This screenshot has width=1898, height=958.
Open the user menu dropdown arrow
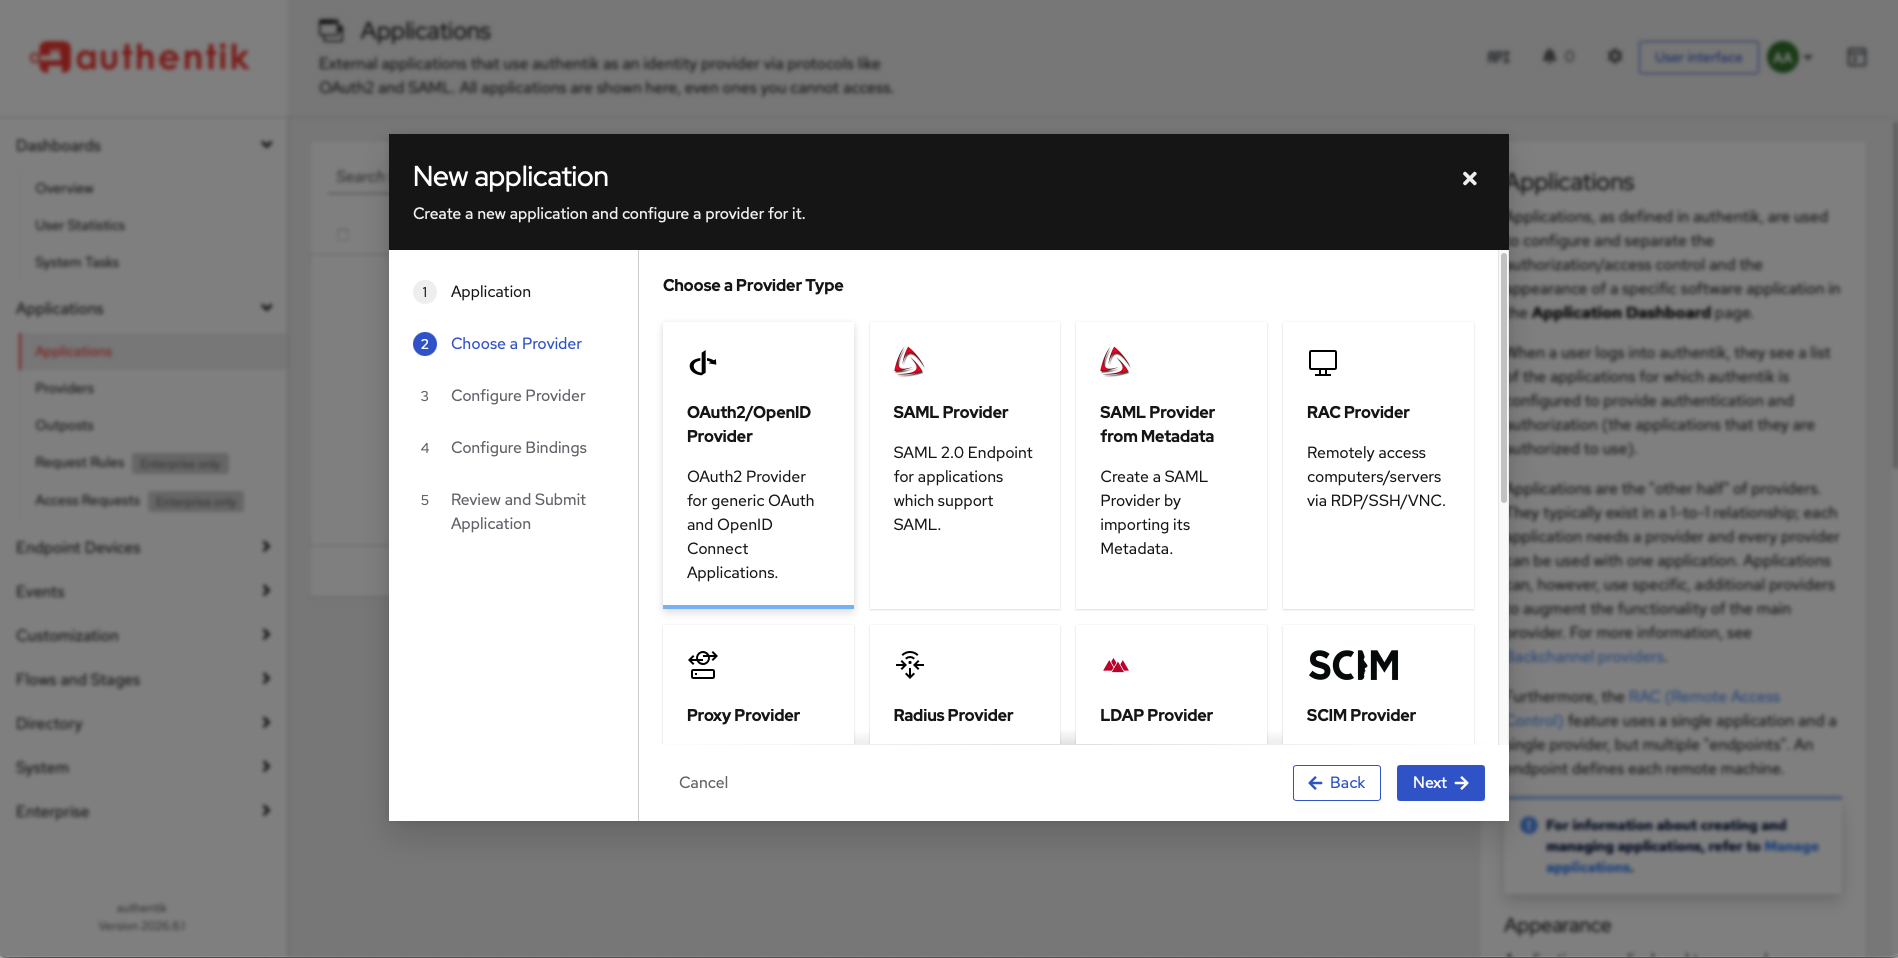point(1808,57)
